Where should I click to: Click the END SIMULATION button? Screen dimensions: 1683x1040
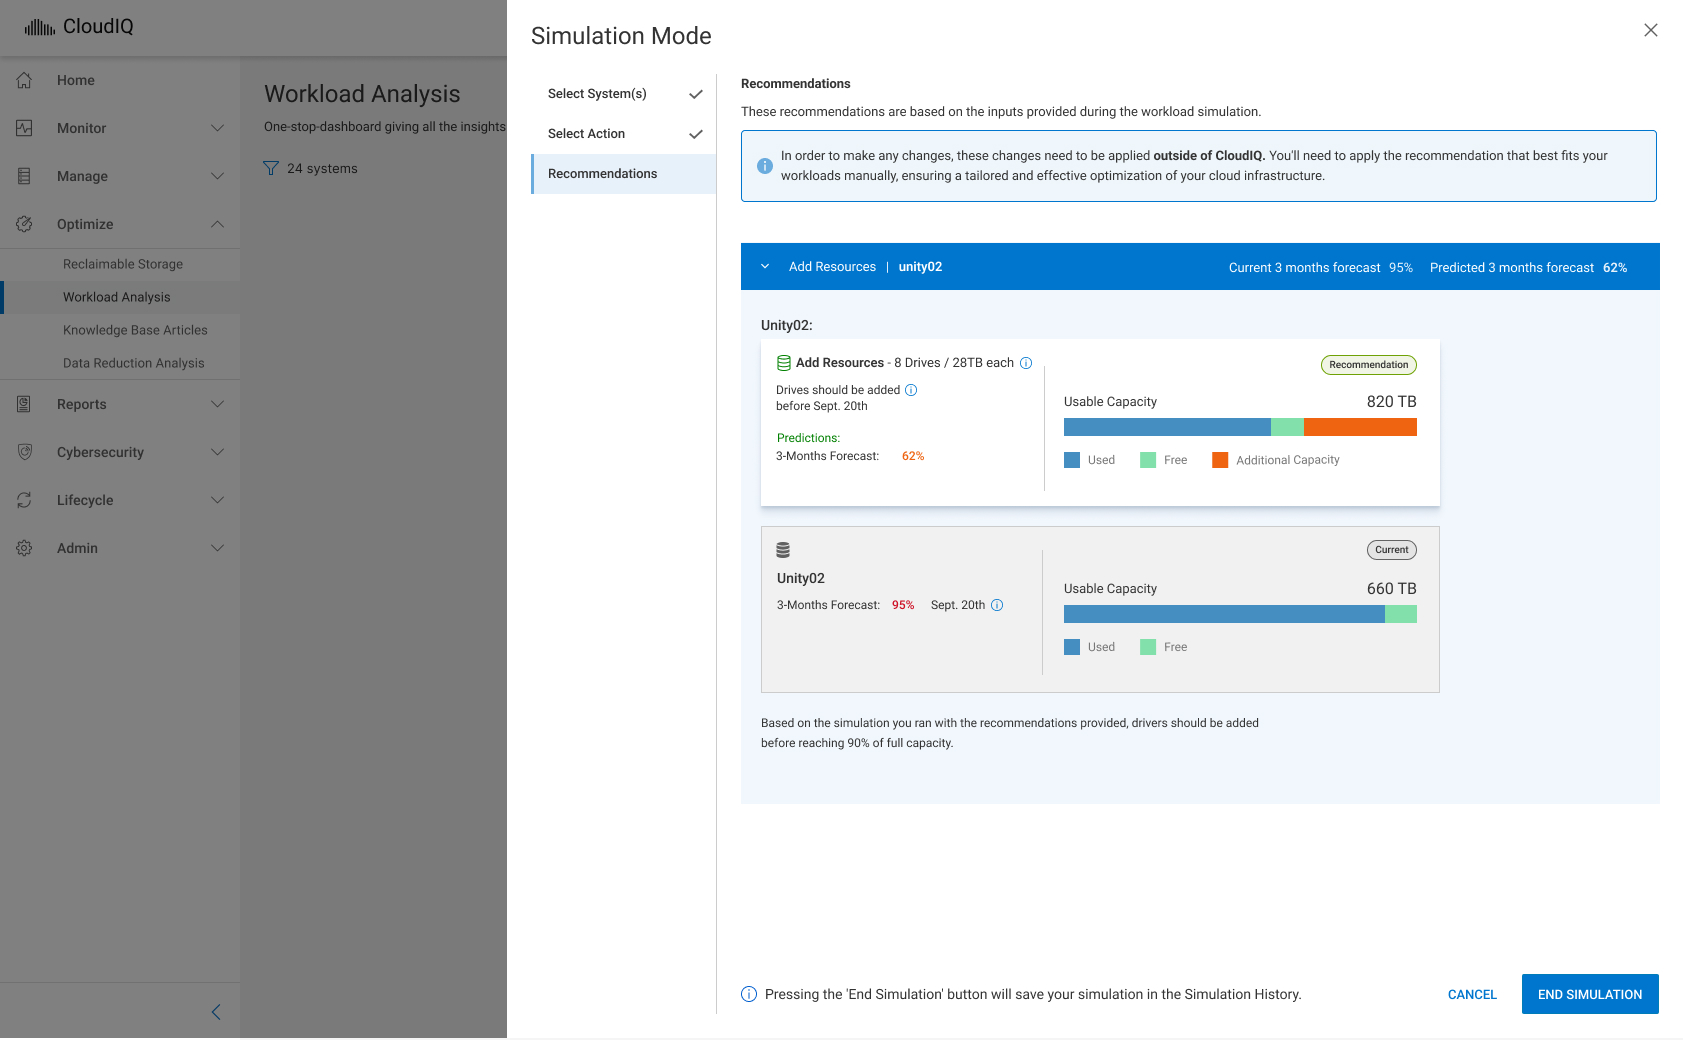coord(1590,994)
